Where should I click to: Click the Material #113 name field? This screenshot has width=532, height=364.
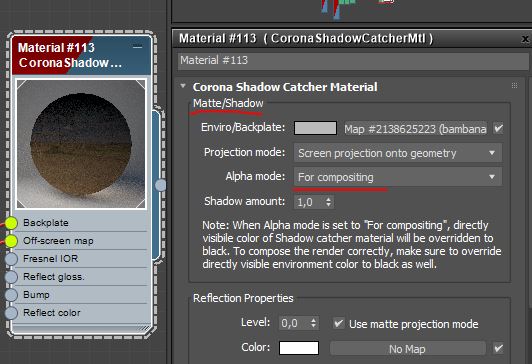click(x=353, y=60)
